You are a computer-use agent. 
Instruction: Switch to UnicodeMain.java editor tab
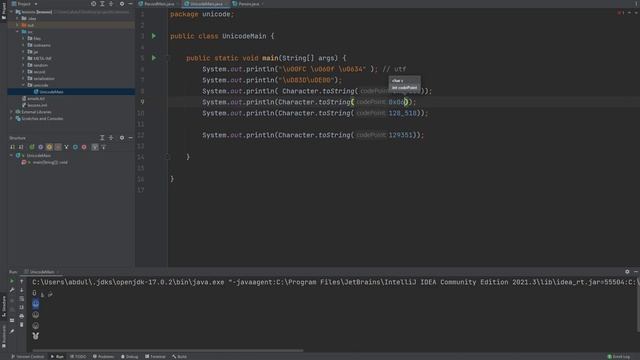coord(207,4)
